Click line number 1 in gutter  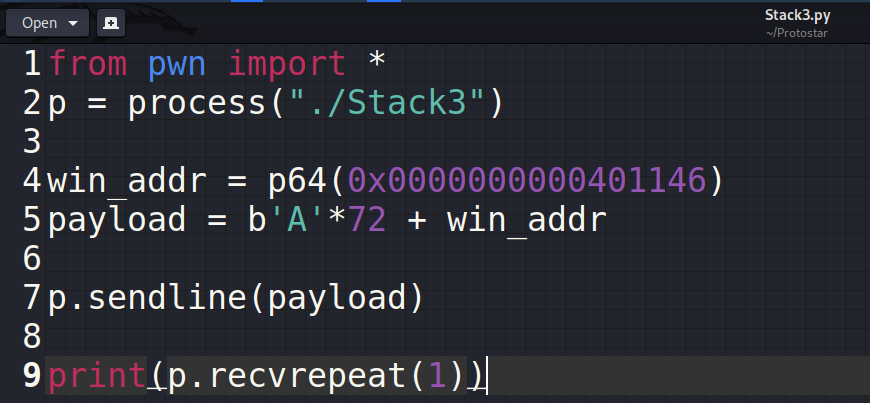tap(32, 64)
